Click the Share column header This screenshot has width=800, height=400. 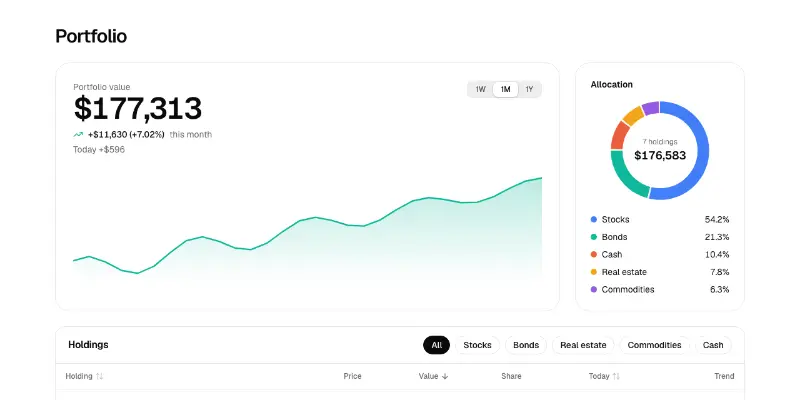[x=511, y=376]
